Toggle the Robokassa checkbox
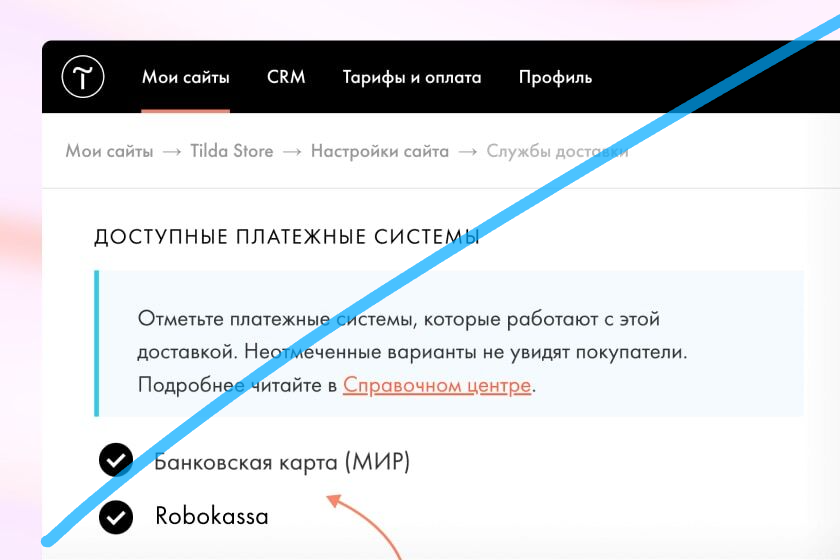 coord(116,517)
